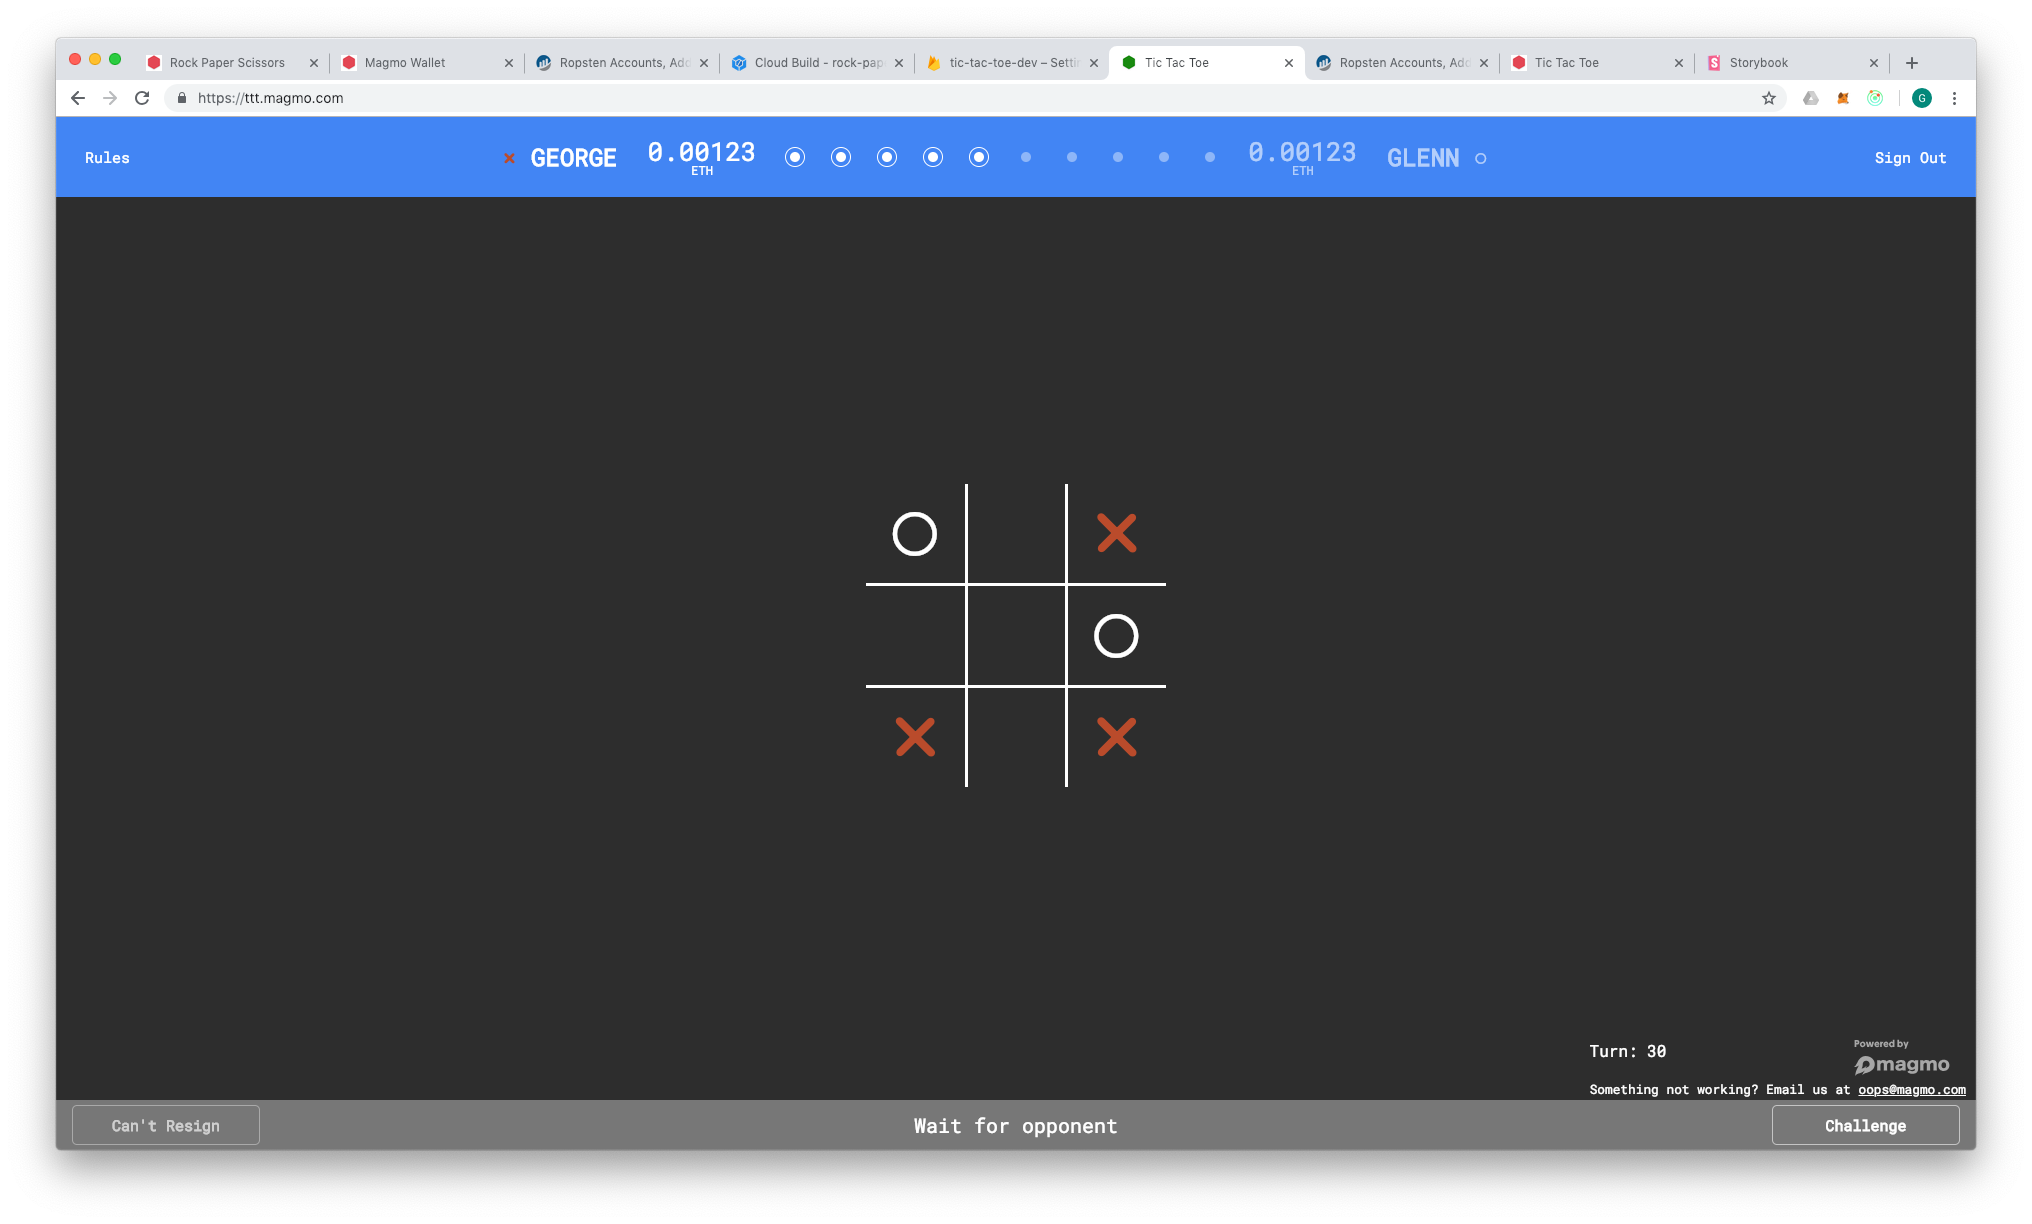Open the Chrome profile avatar G
The image size is (2032, 1224).
click(x=1921, y=98)
